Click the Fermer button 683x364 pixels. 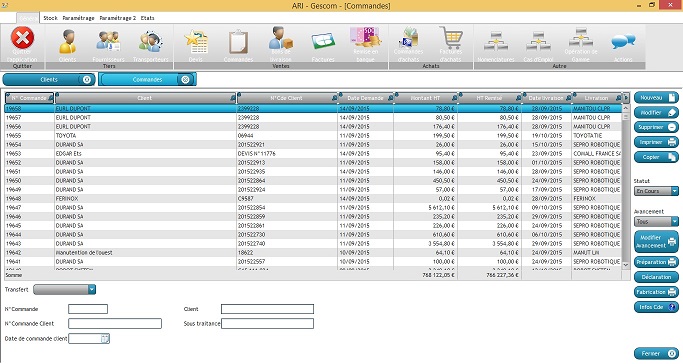click(x=656, y=354)
